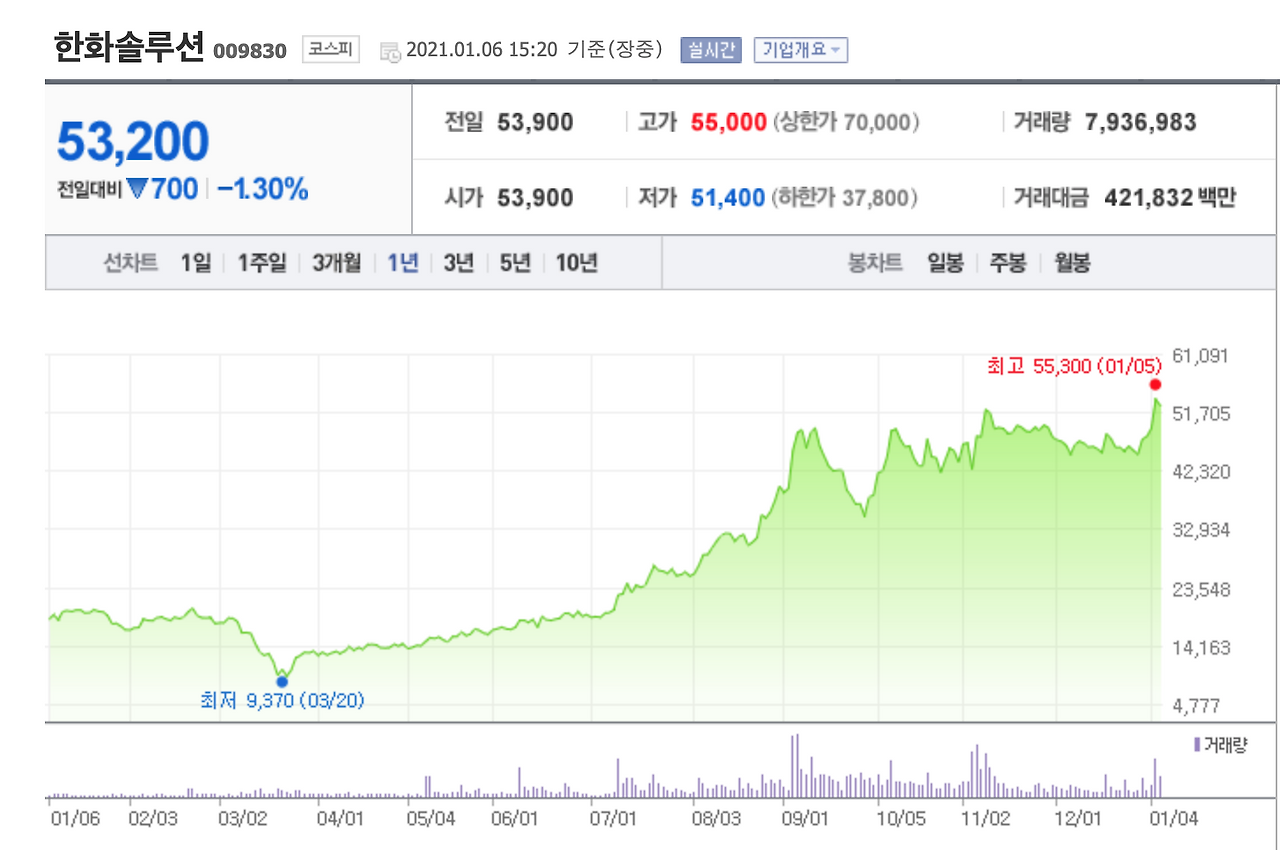The image size is (1280, 850).
Task: Select the 1년 chart range
Action: tap(403, 263)
